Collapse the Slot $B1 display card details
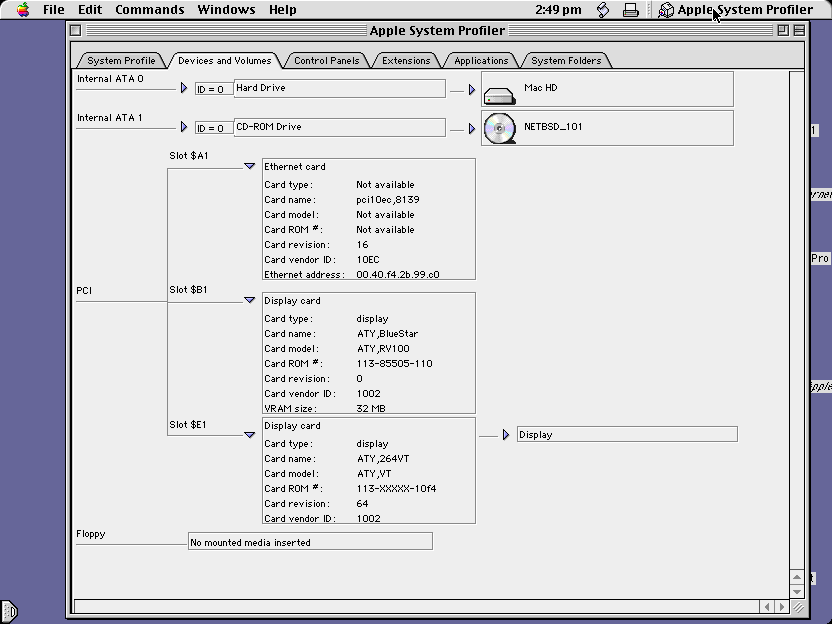The image size is (832, 624). pos(249,300)
